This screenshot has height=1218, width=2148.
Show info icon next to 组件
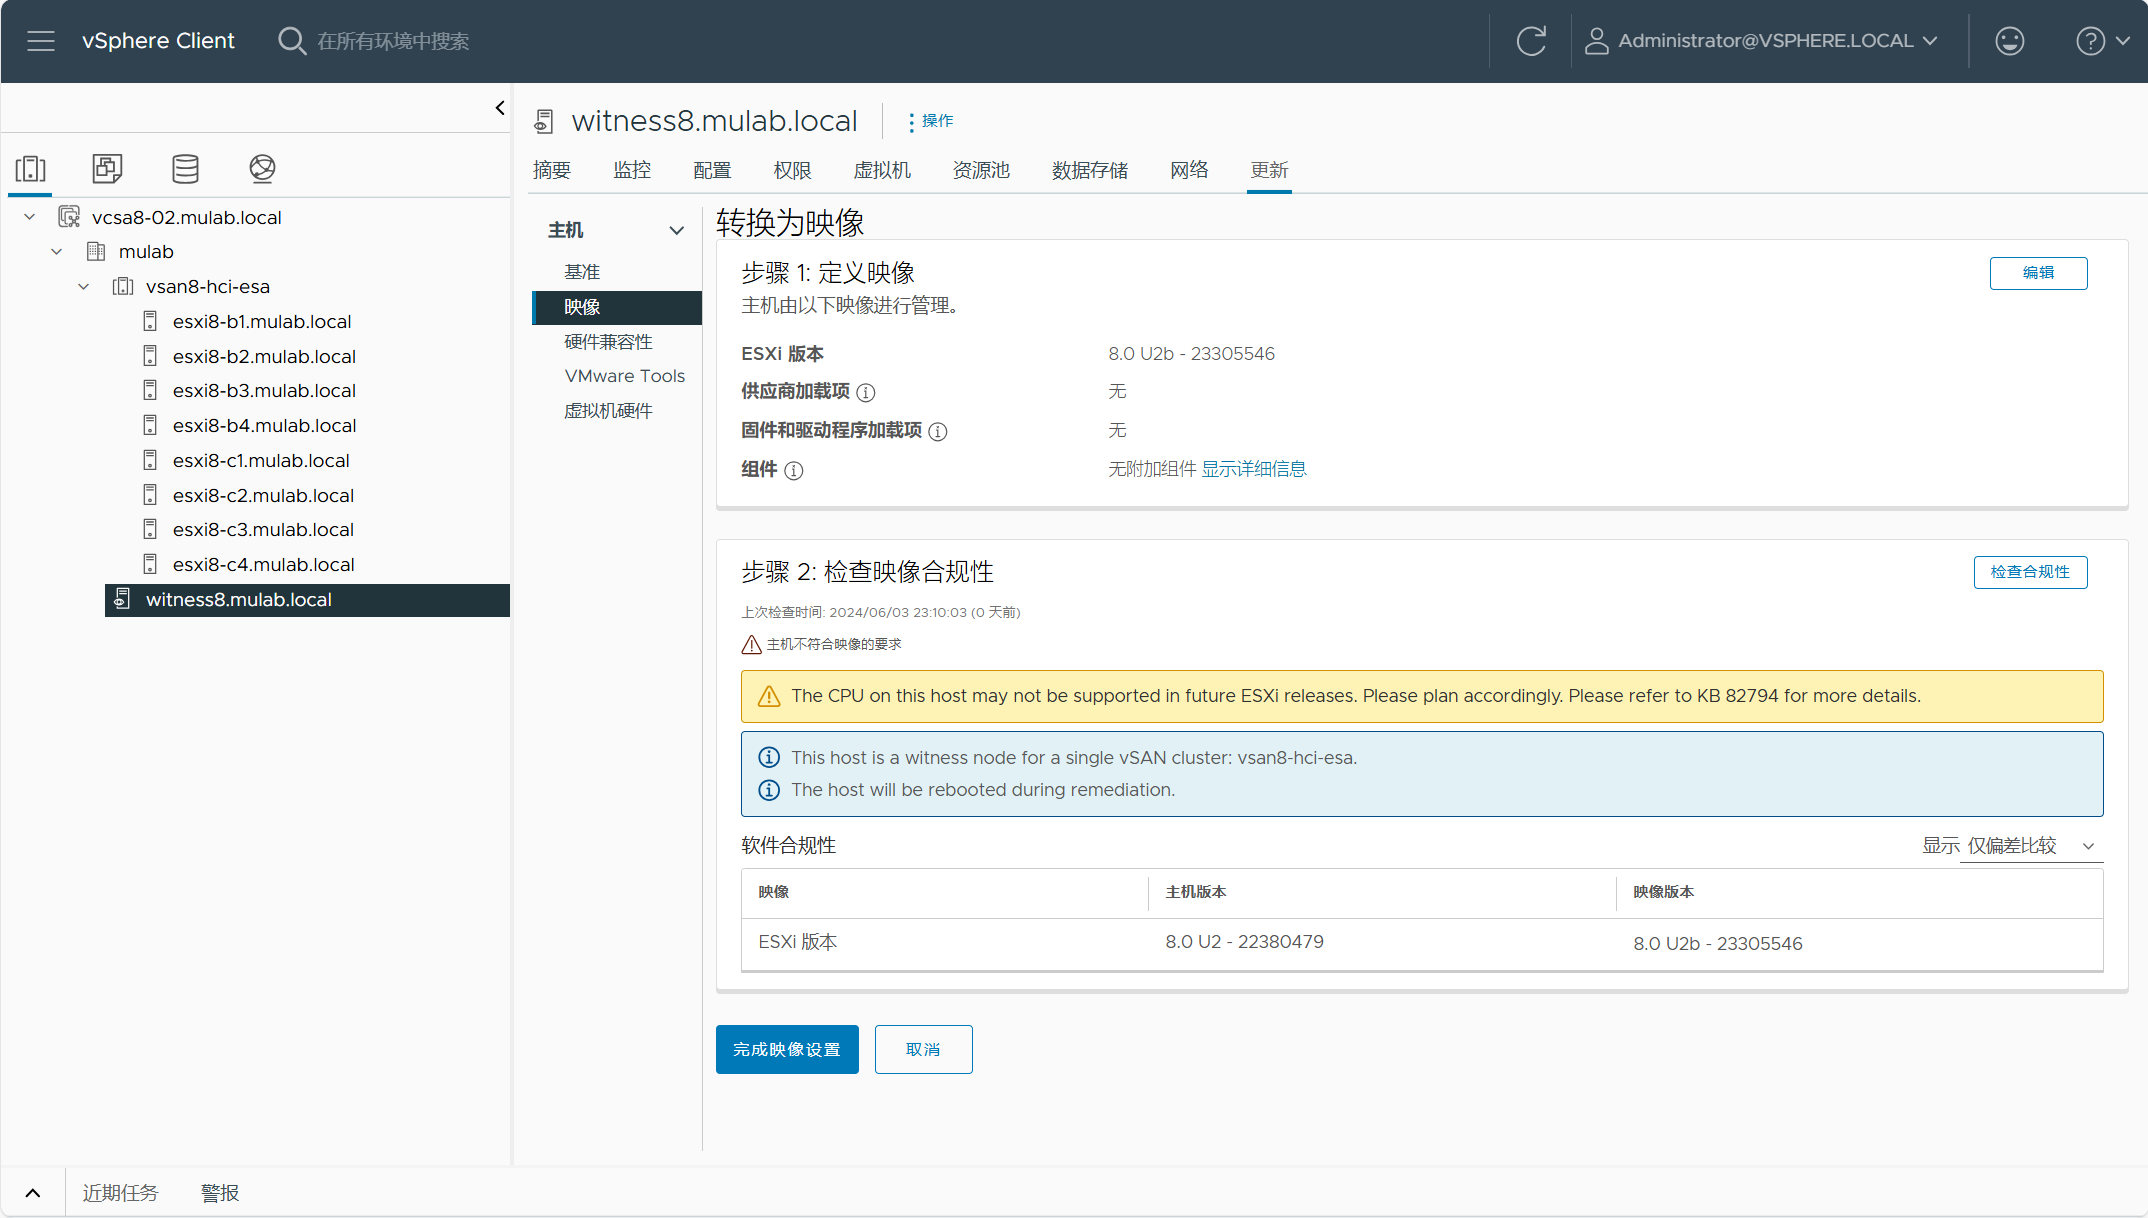coord(794,471)
